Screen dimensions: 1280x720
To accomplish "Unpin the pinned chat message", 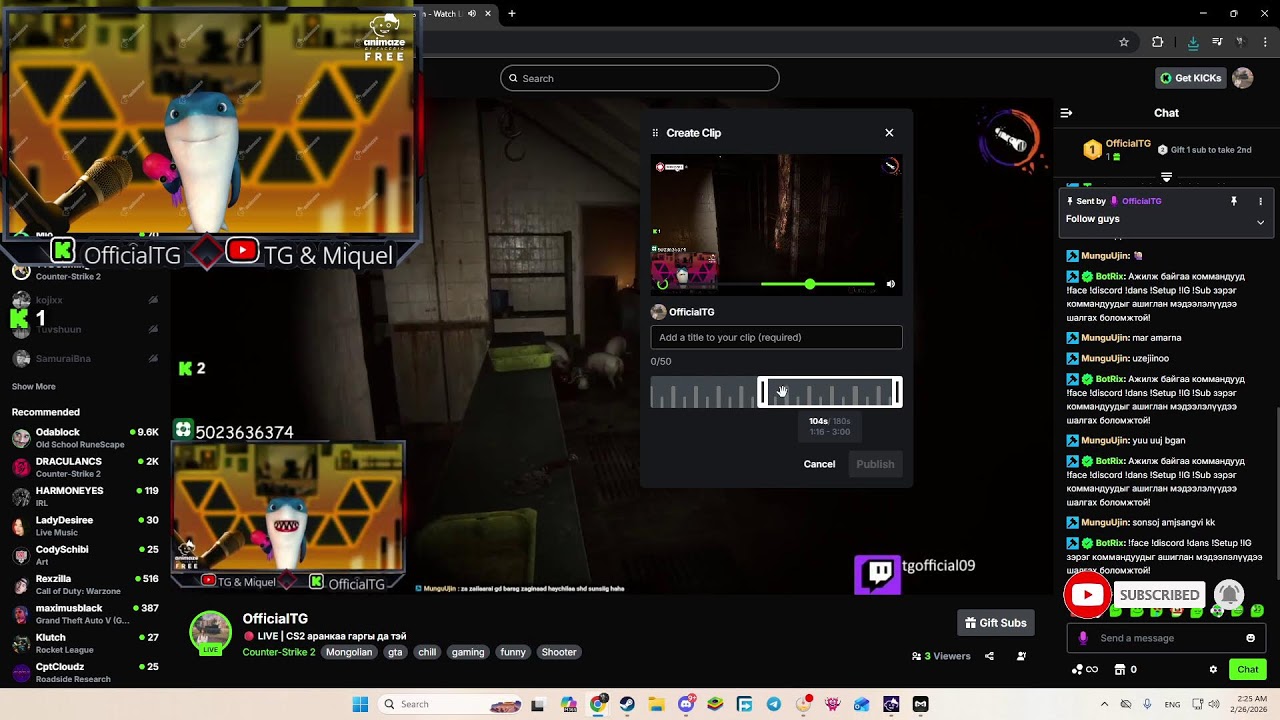I will (x=1234, y=201).
